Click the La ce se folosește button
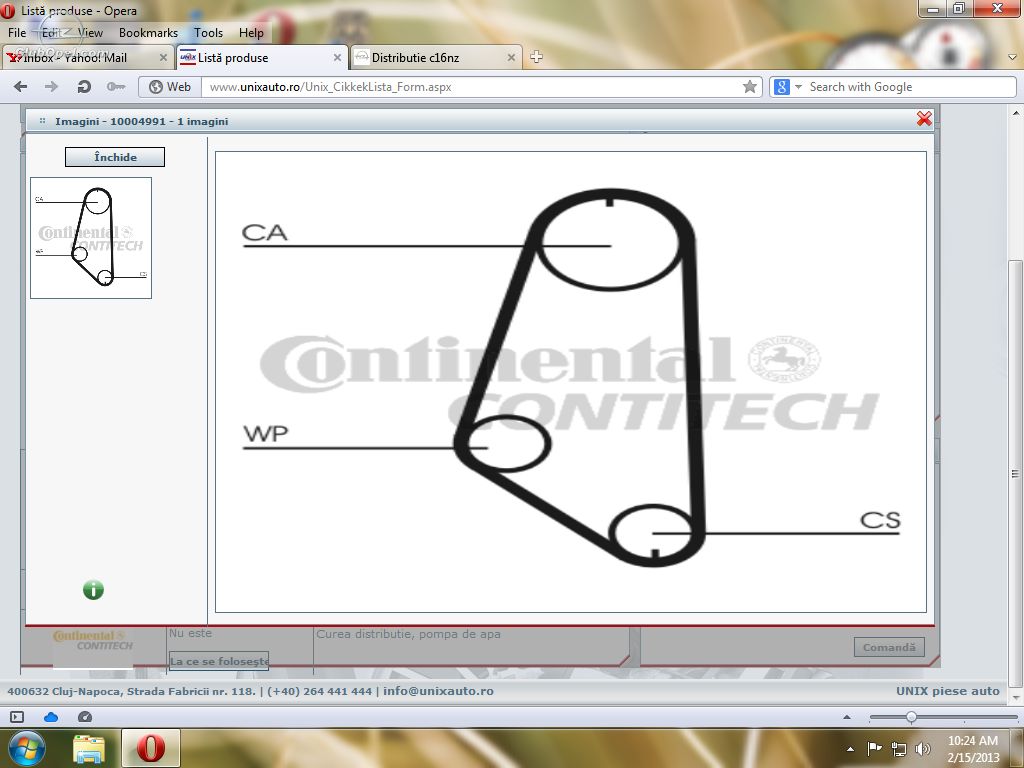Image resolution: width=1024 pixels, height=768 pixels. pos(219,661)
